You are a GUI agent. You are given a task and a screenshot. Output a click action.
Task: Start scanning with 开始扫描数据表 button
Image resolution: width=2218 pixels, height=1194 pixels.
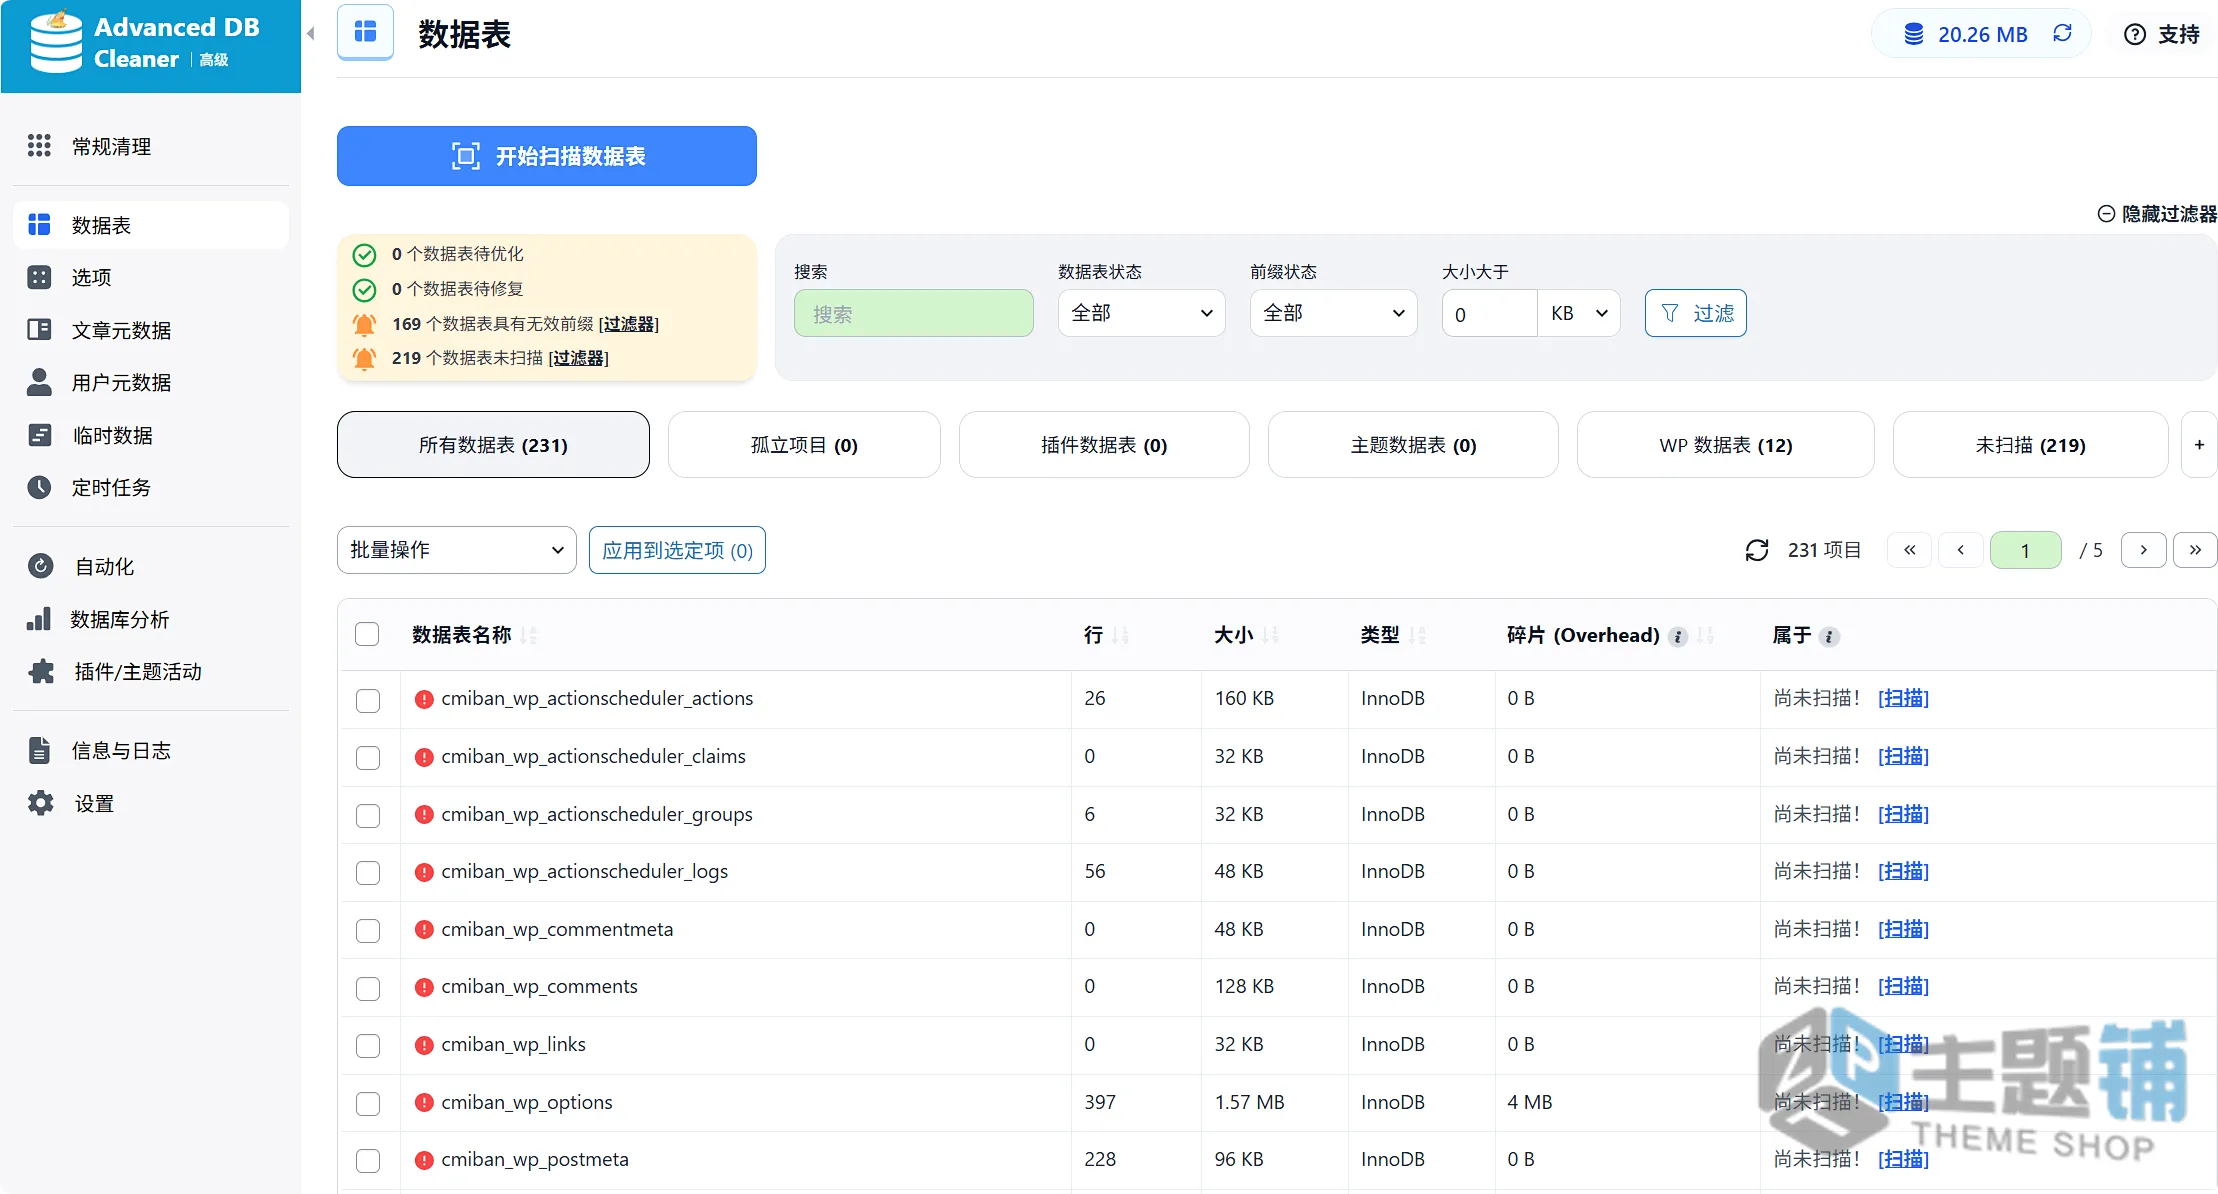coord(546,156)
